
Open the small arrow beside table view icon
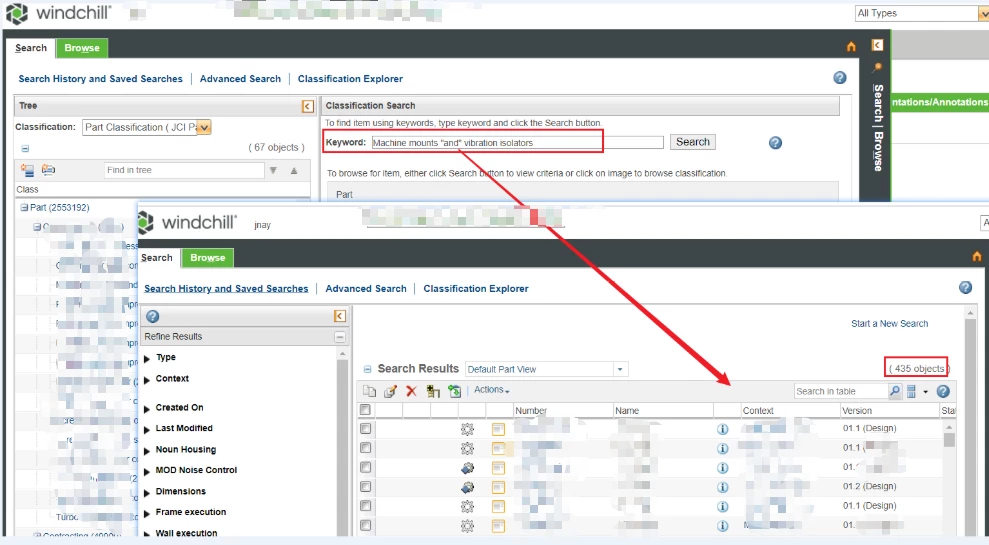point(925,392)
